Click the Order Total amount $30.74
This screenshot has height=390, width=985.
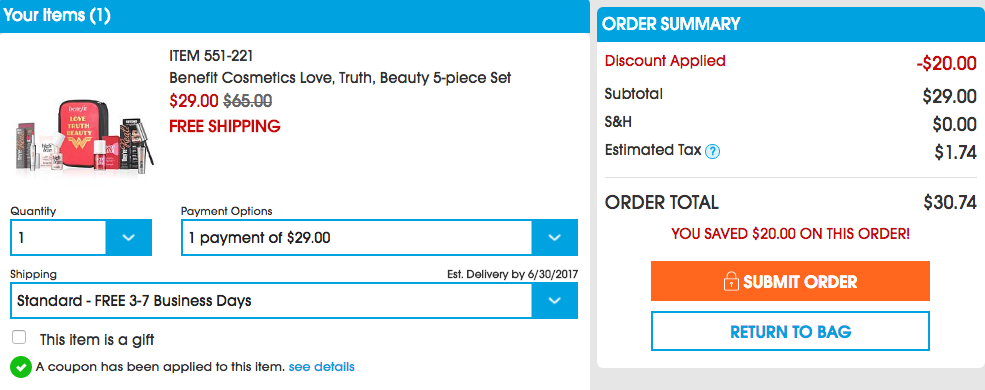coord(950,202)
